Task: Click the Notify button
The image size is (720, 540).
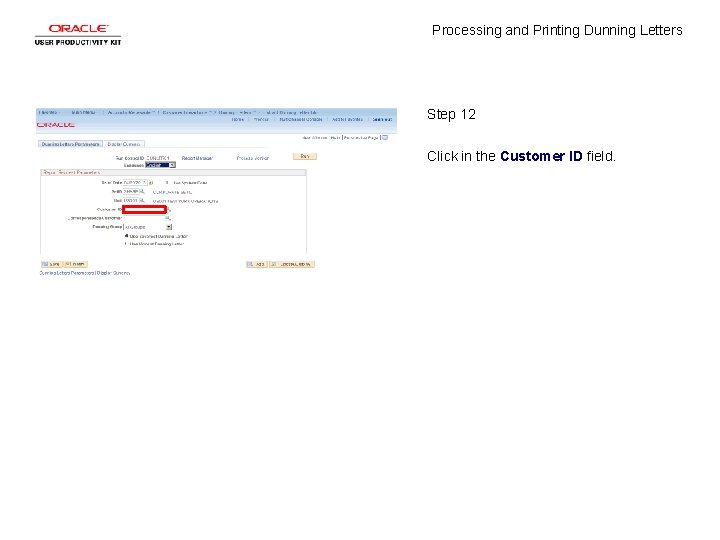Action: tap(75, 264)
